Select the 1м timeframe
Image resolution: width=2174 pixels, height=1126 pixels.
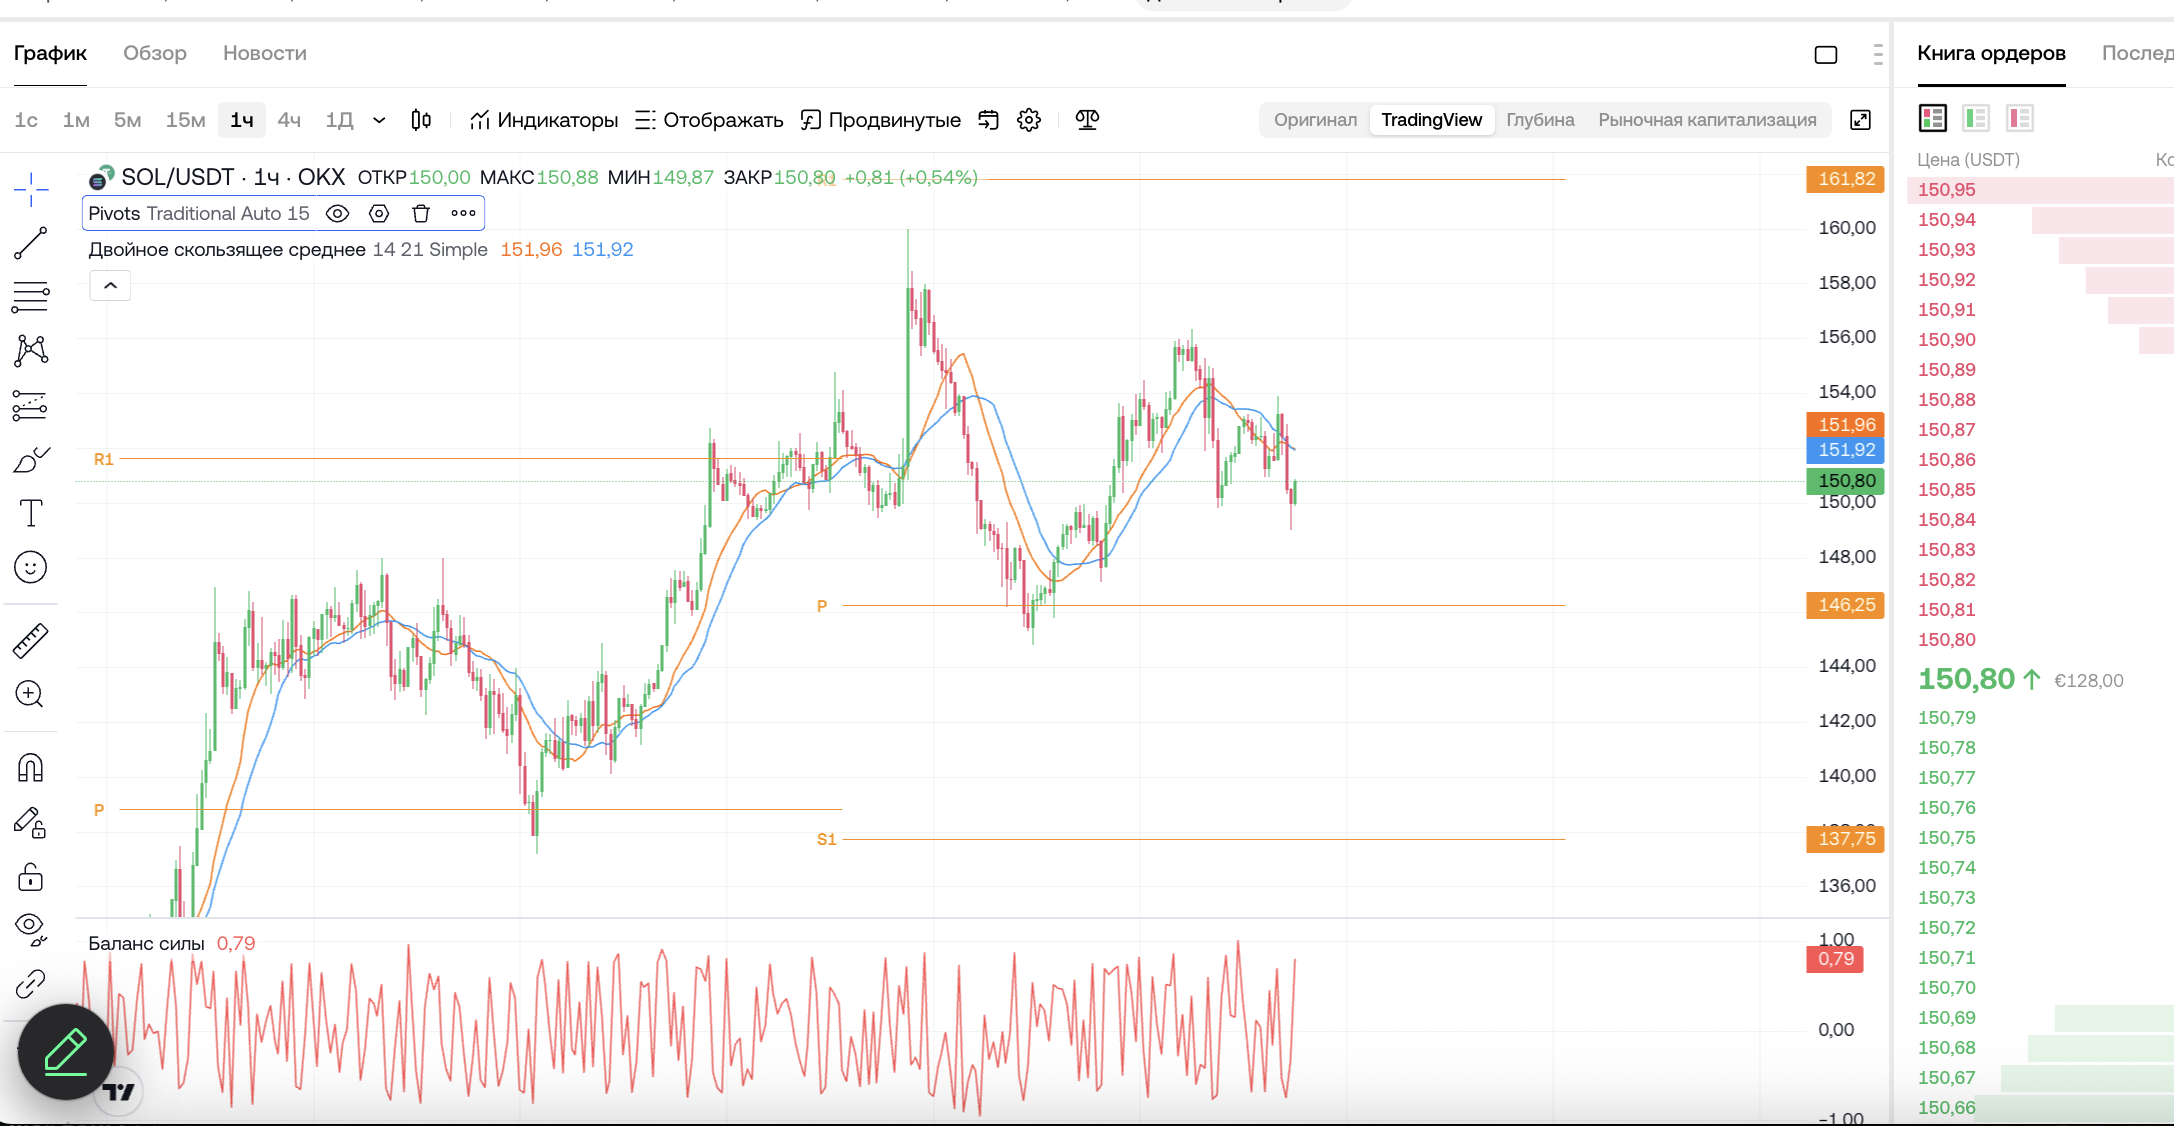[76, 120]
